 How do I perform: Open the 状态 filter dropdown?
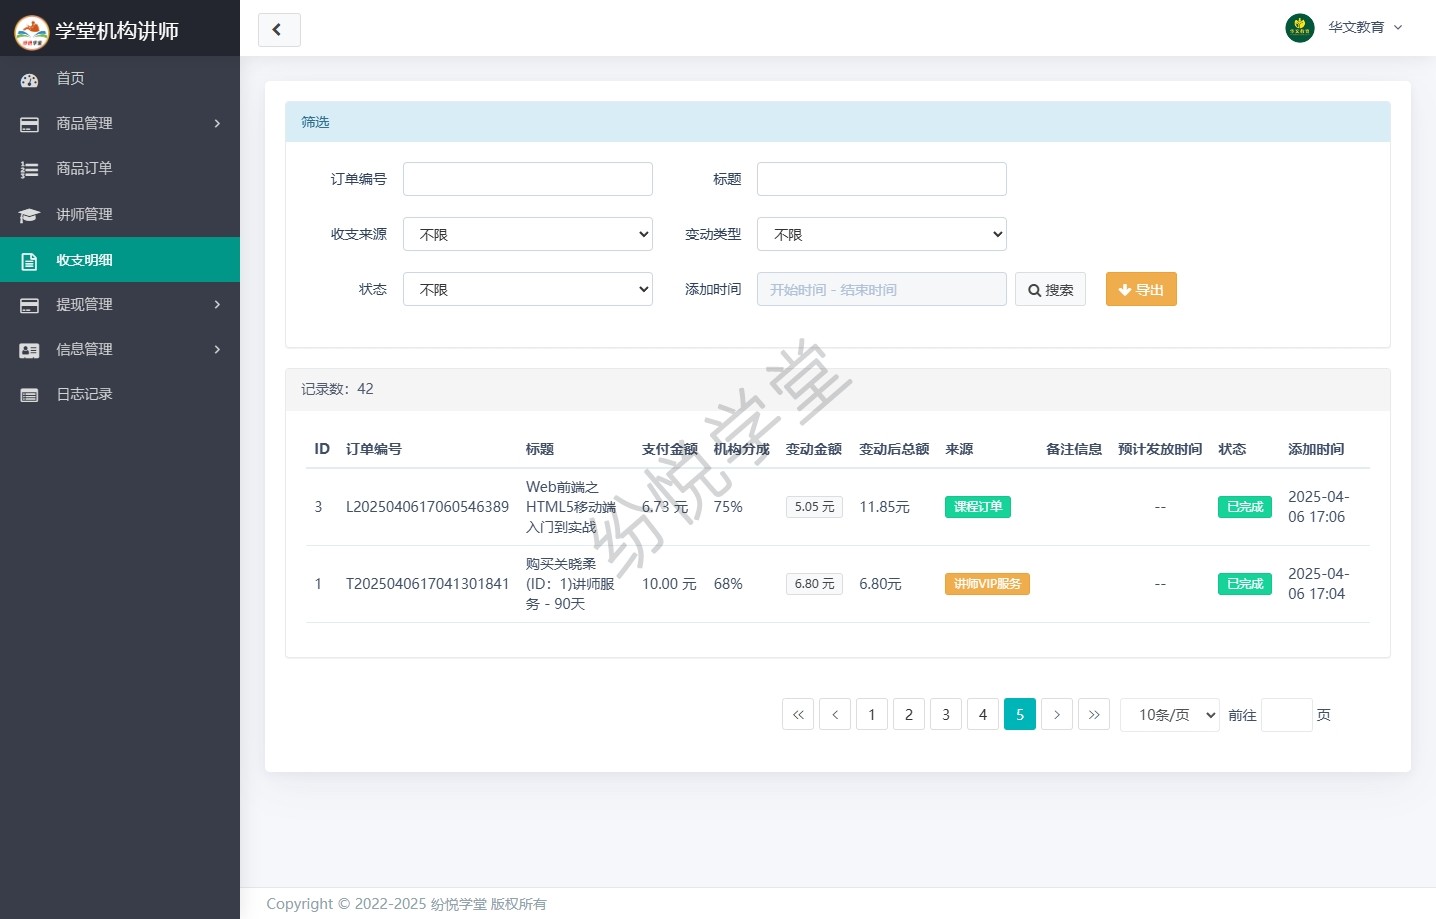[x=527, y=289]
